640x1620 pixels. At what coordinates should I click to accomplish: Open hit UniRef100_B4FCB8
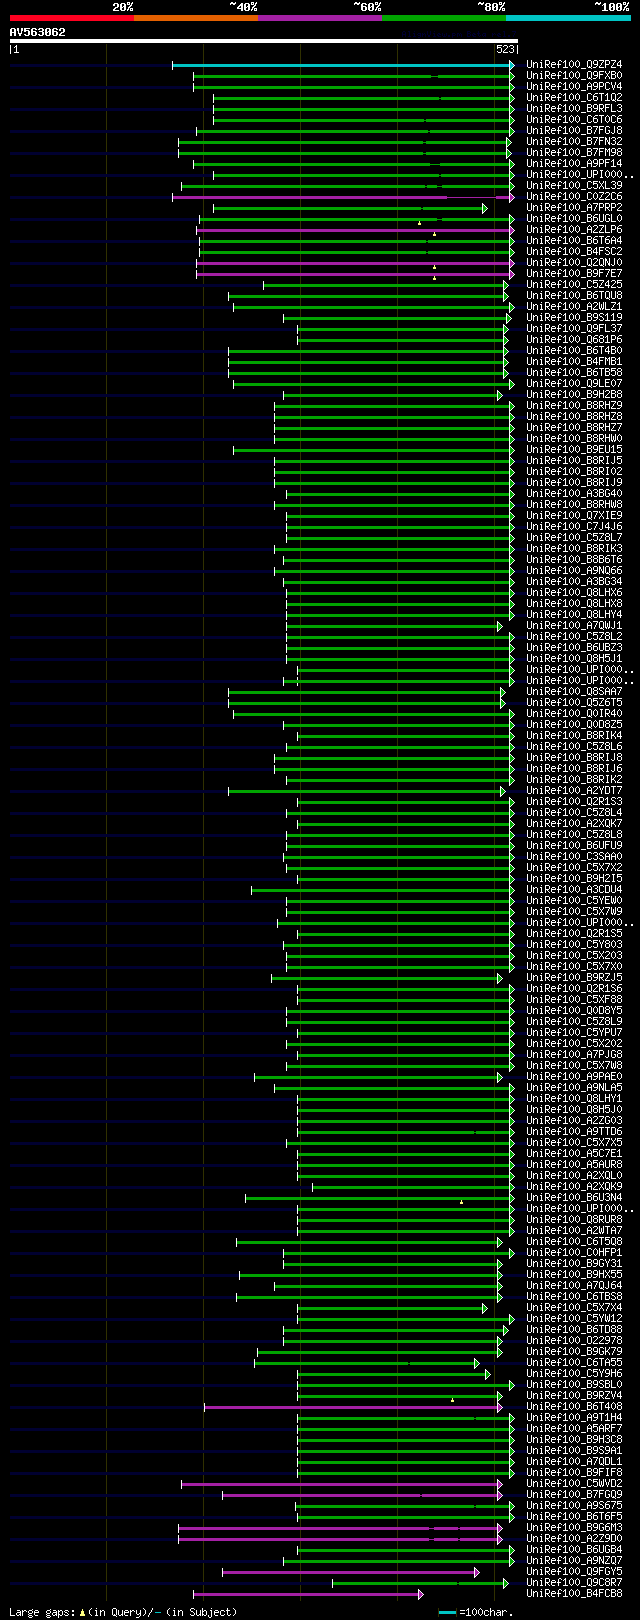point(574,1594)
